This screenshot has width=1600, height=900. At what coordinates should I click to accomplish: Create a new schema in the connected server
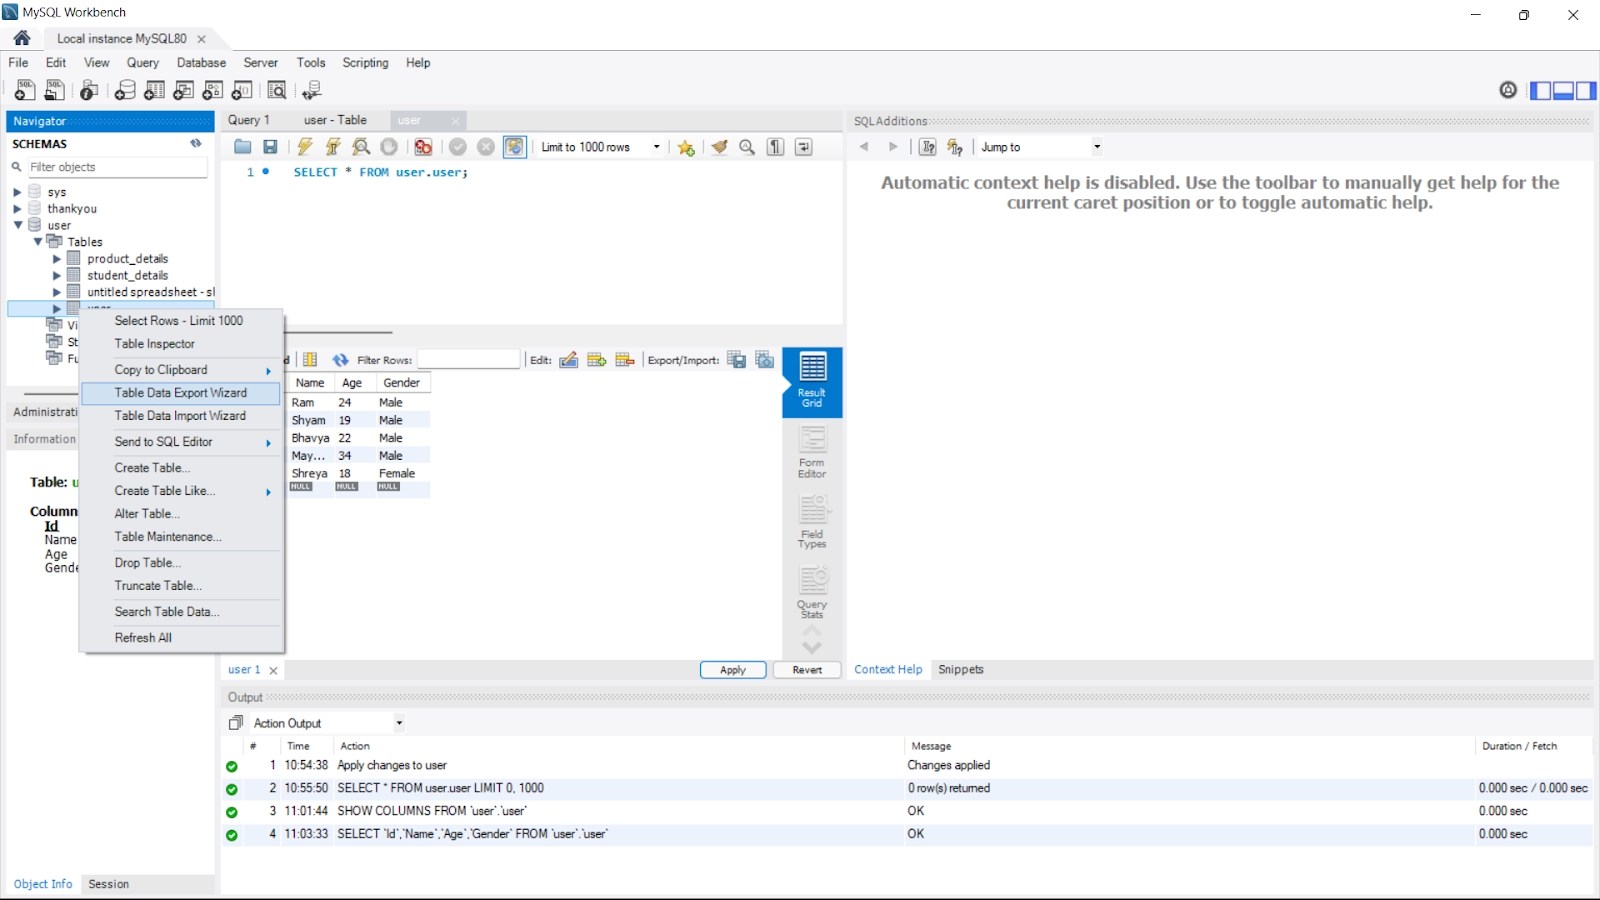(125, 90)
